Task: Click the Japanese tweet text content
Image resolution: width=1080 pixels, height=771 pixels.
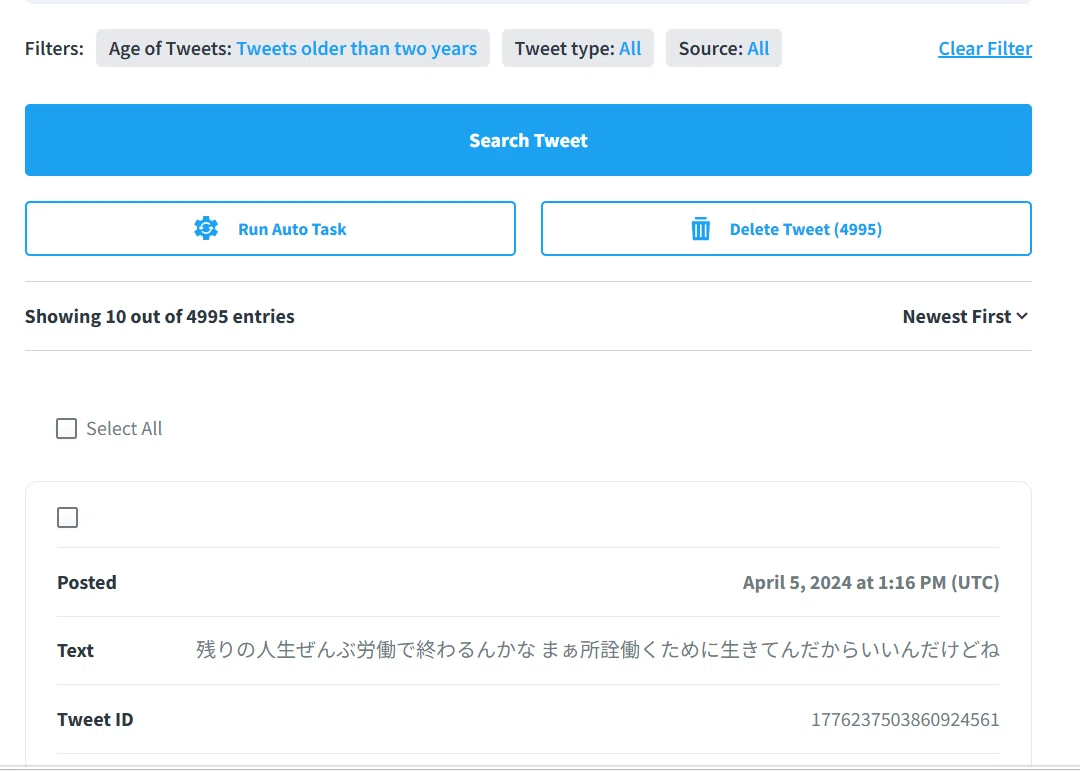Action: 597,650
